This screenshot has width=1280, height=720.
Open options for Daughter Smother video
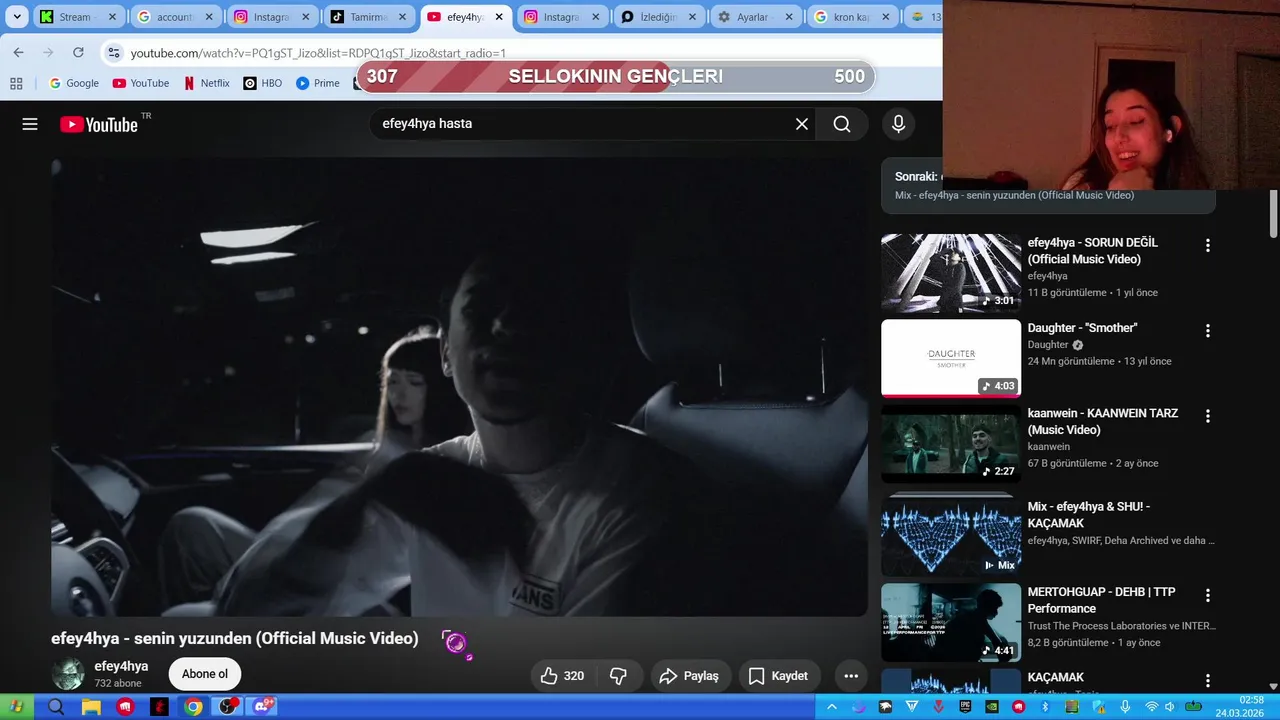[x=1207, y=330]
